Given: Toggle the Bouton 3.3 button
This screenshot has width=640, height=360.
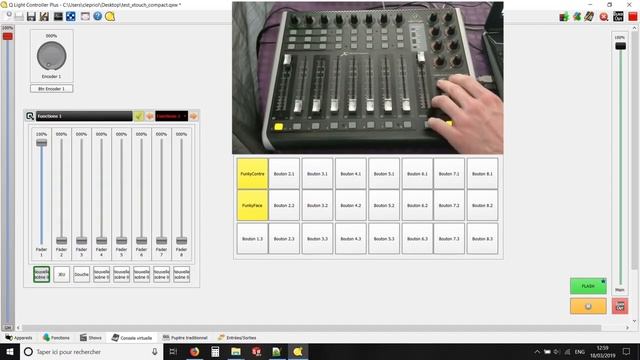Looking at the screenshot, I should pyautogui.click(x=317, y=239).
